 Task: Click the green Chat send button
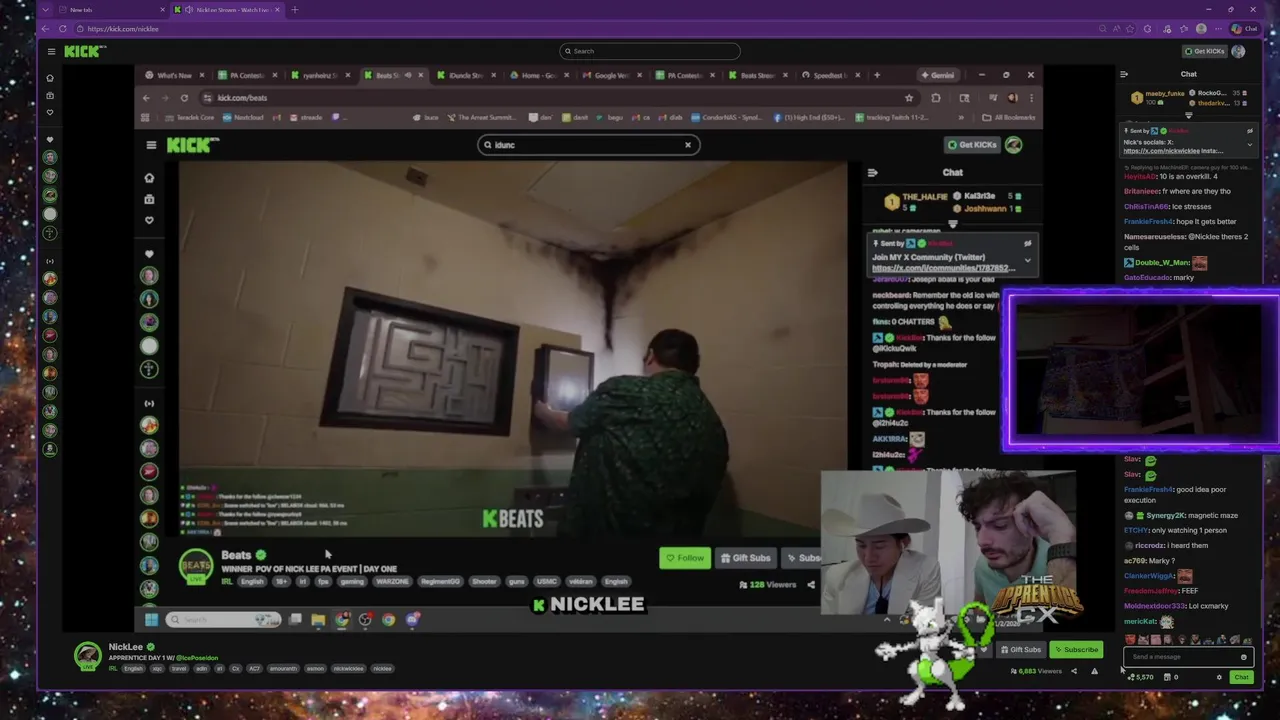(1241, 677)
